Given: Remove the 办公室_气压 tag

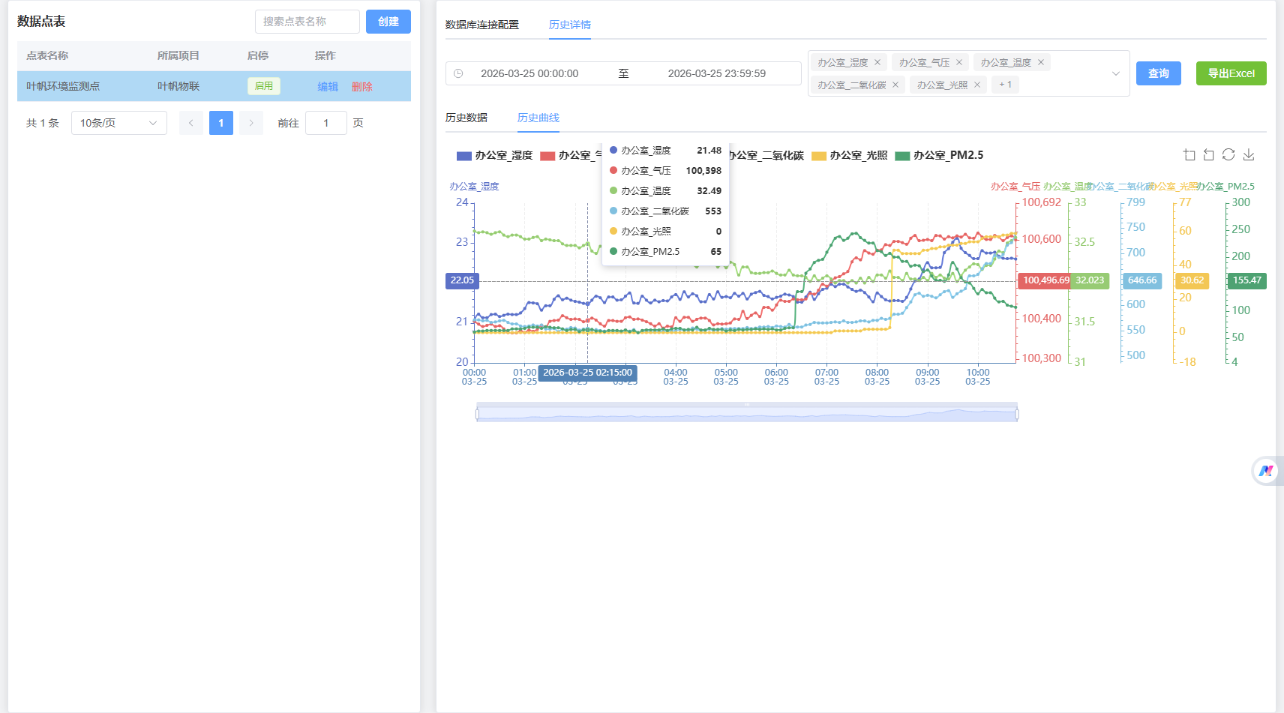Looking at the screenshot, I should pyautogui.click(x=959, y=62).
